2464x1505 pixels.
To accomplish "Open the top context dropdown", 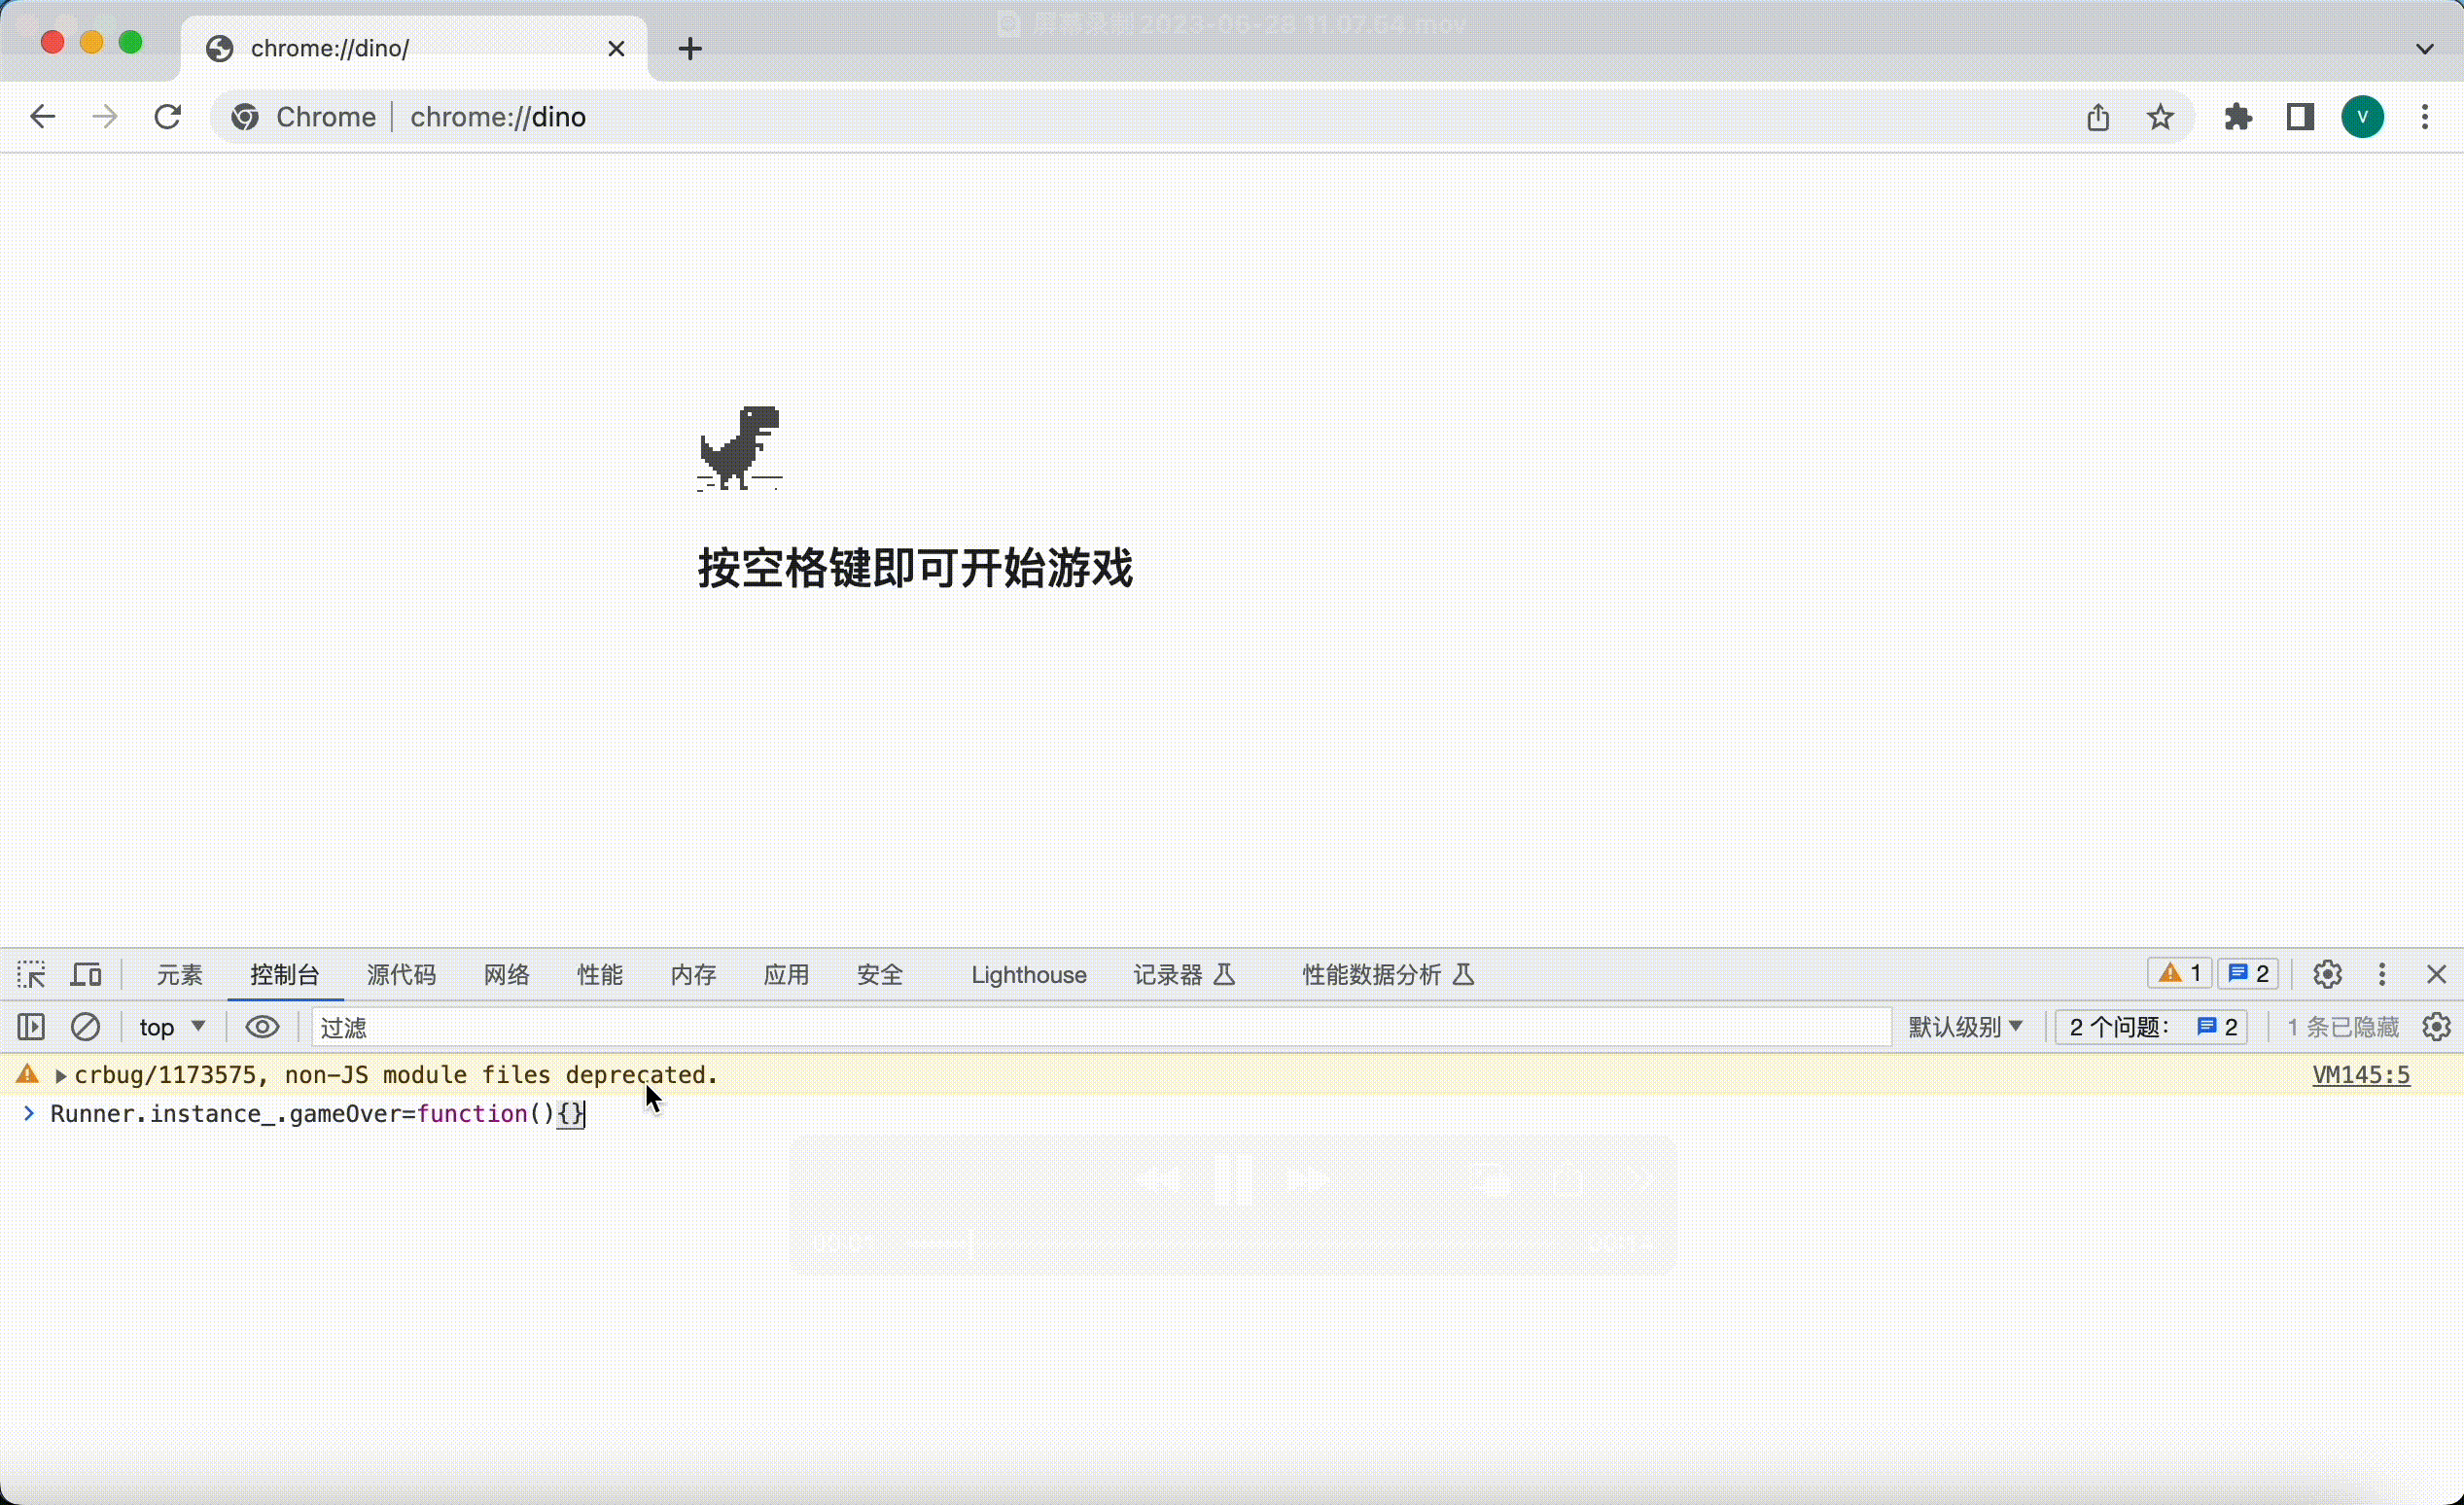I will (x=172, y=1026).
